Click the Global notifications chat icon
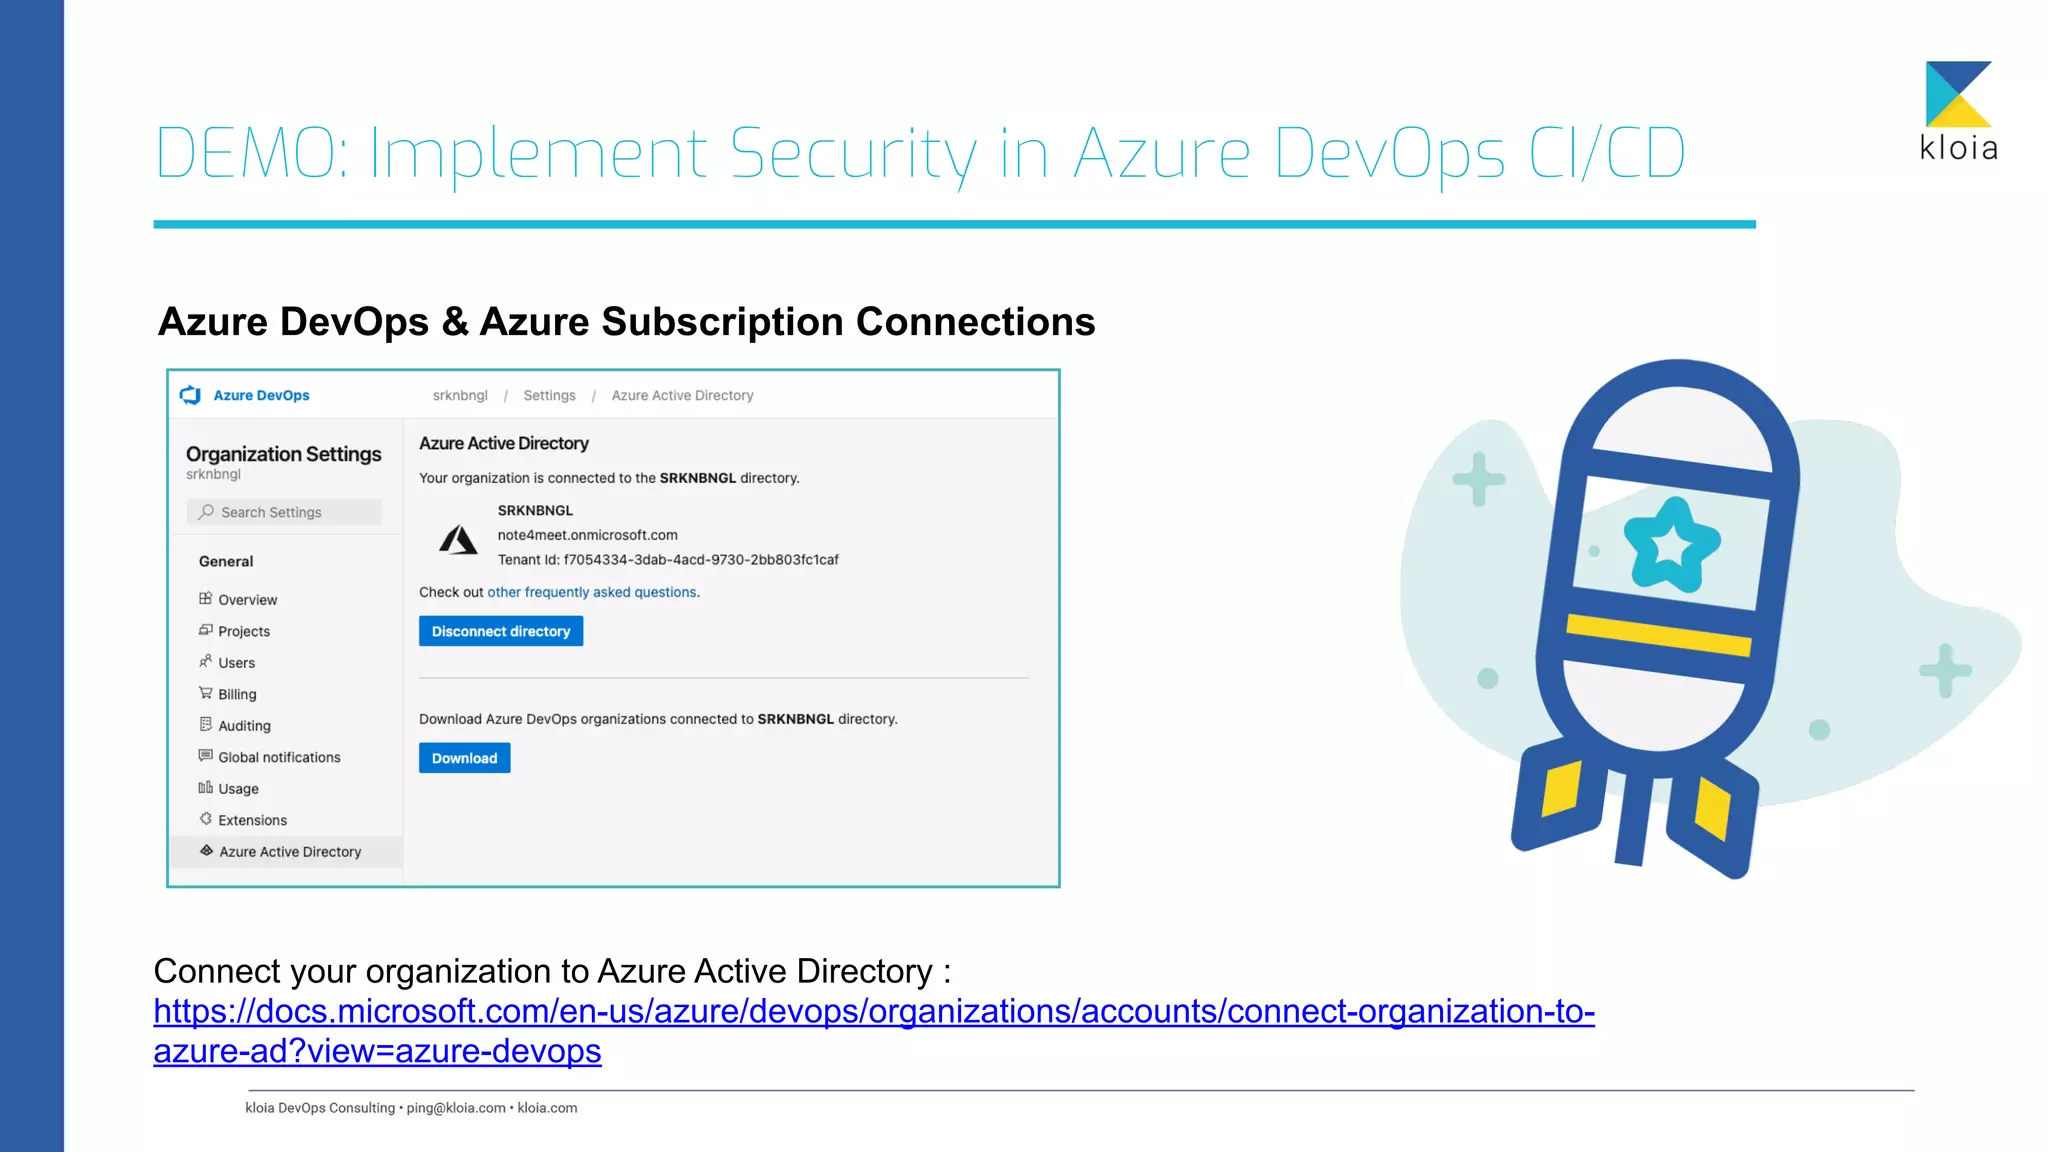 (205, 756)
